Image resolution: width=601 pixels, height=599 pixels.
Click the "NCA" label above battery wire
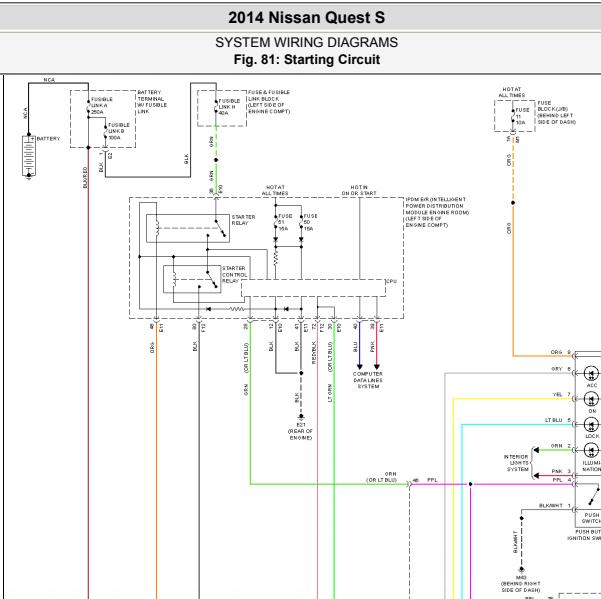click(49, 80)
